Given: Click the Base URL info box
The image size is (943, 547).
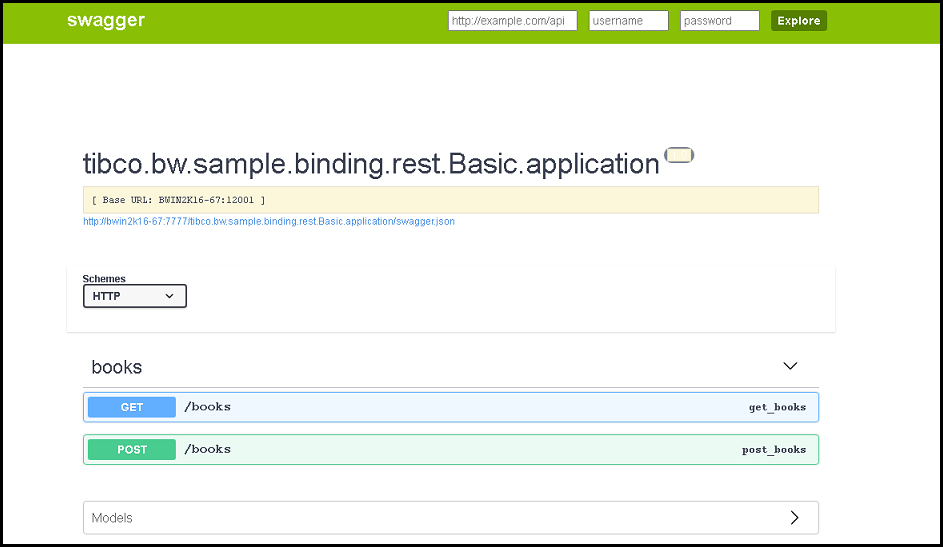Looking at the screenshot, I should pos(451,200).
